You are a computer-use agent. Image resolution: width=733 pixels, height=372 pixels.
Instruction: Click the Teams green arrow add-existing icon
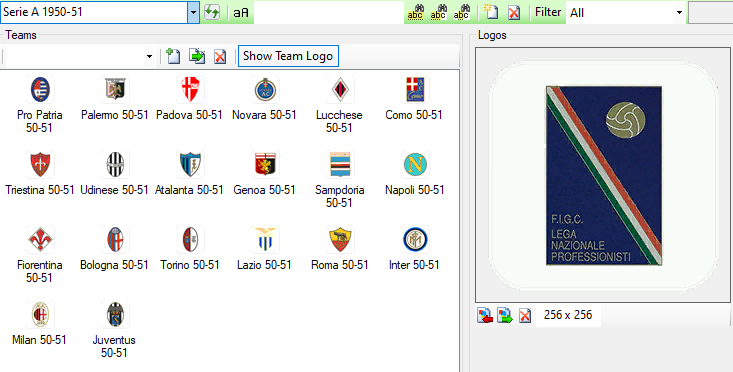click(x=197, y=56)
